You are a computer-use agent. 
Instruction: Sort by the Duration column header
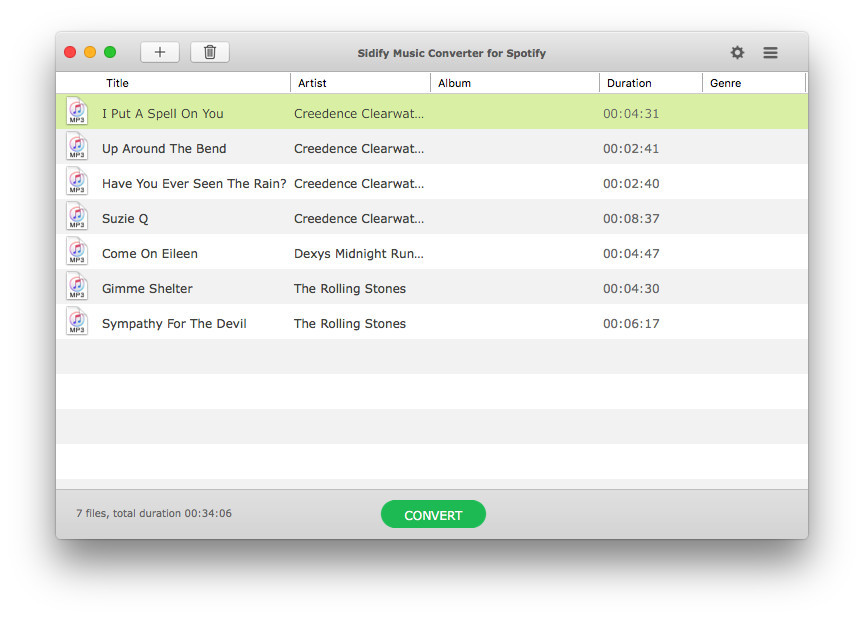629,83
